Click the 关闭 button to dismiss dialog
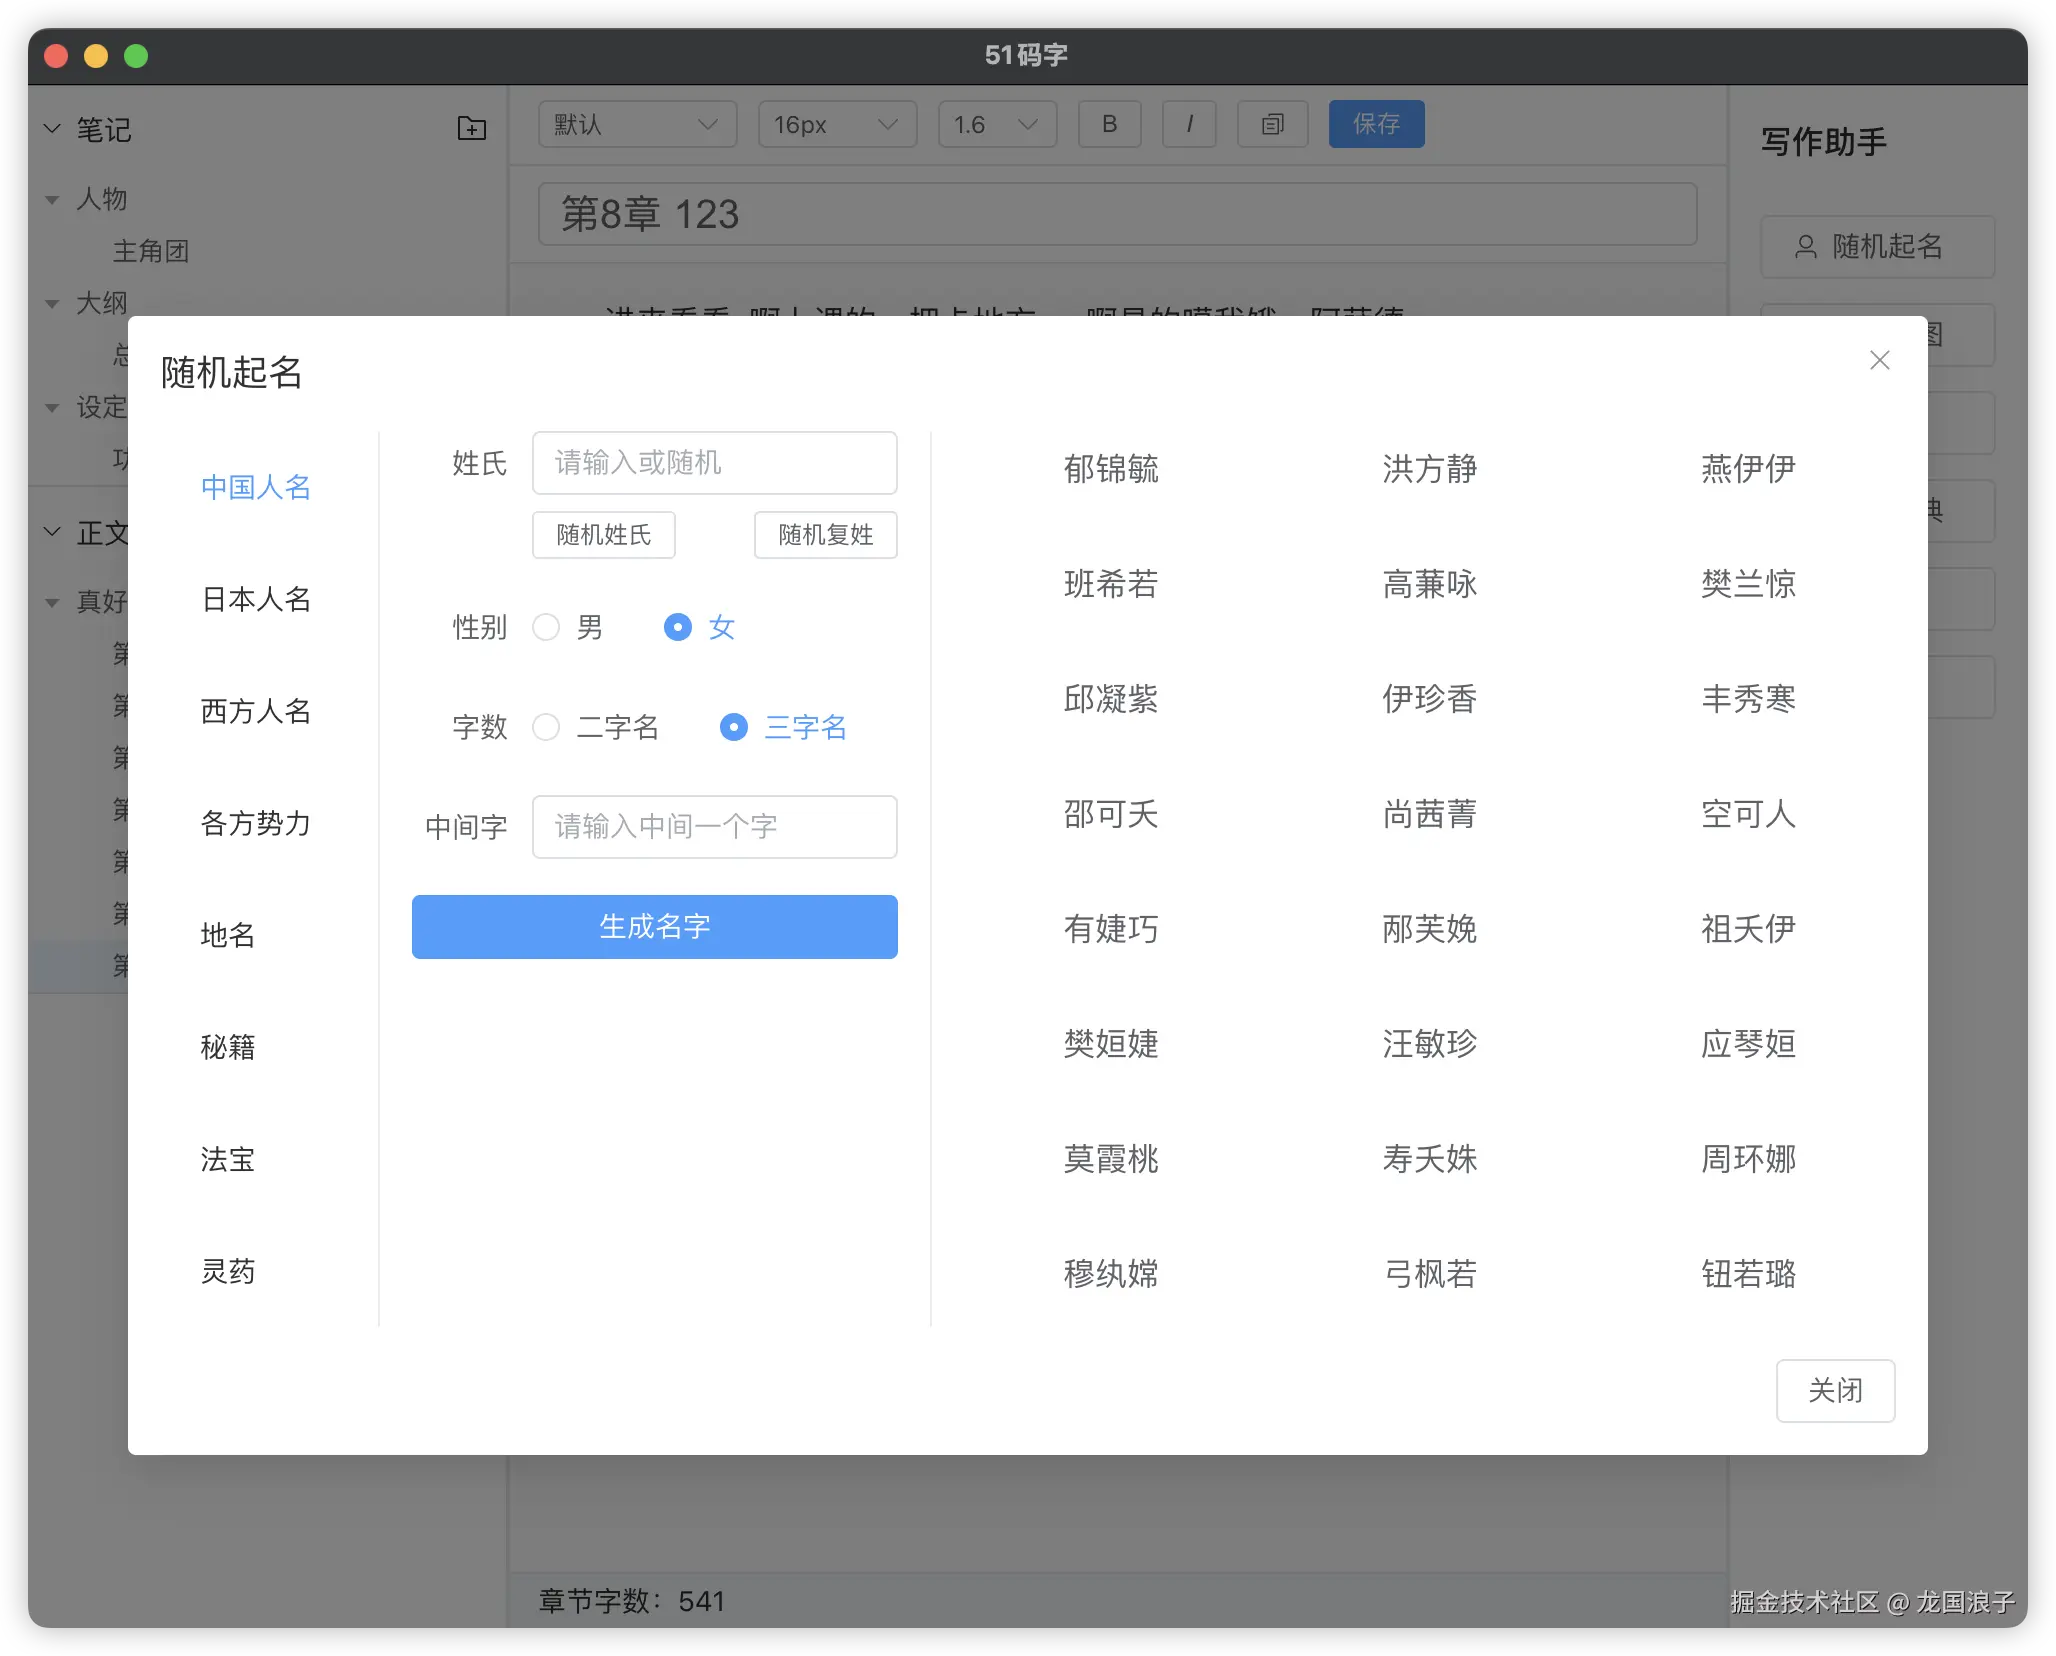 click(x=1835, y=1391)
